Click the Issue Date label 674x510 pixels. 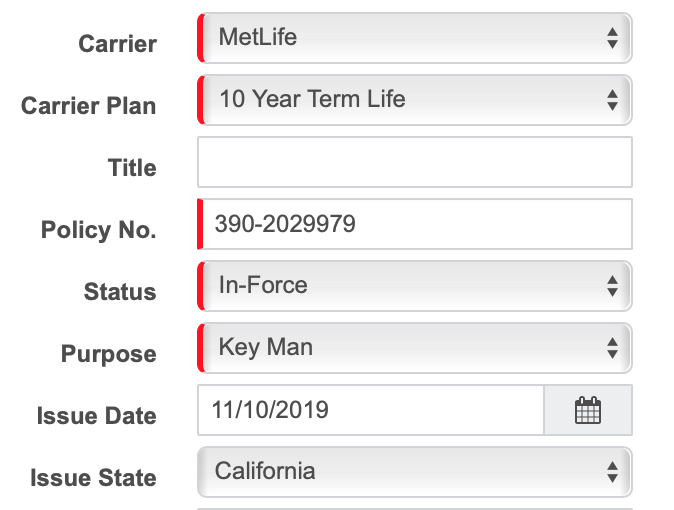(97, 416)
